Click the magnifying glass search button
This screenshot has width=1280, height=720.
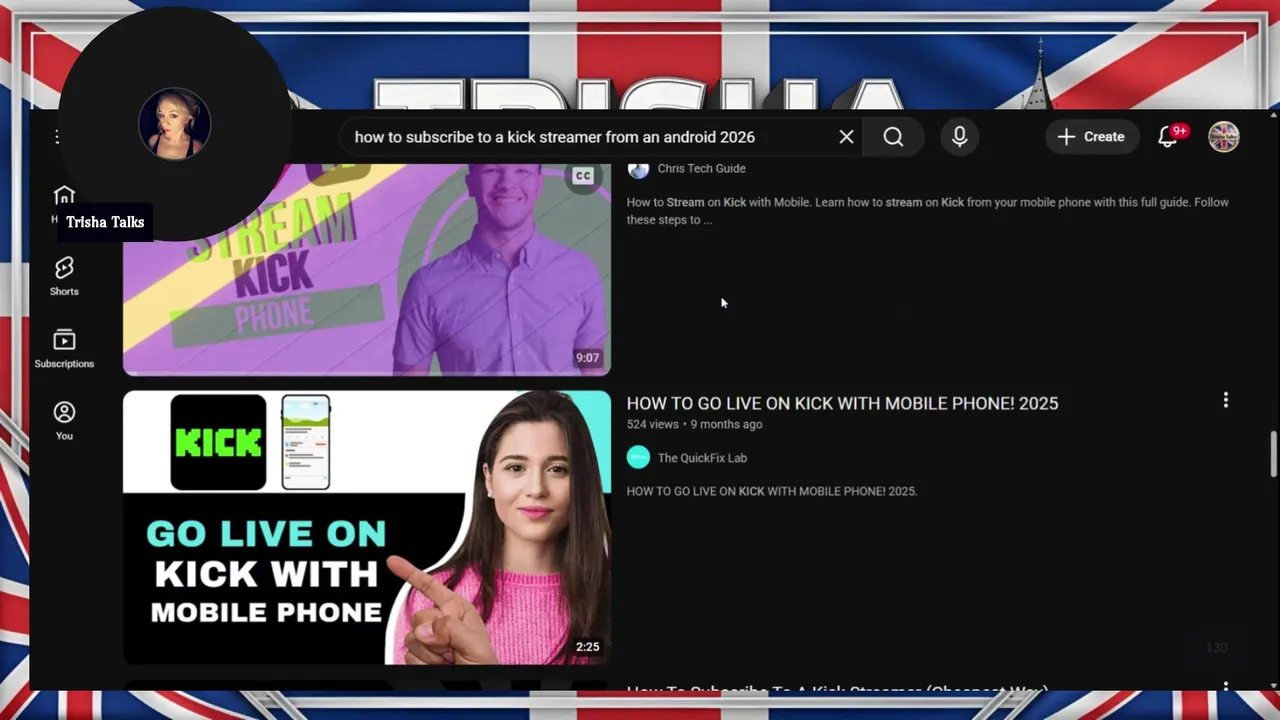tap(893, 137)
